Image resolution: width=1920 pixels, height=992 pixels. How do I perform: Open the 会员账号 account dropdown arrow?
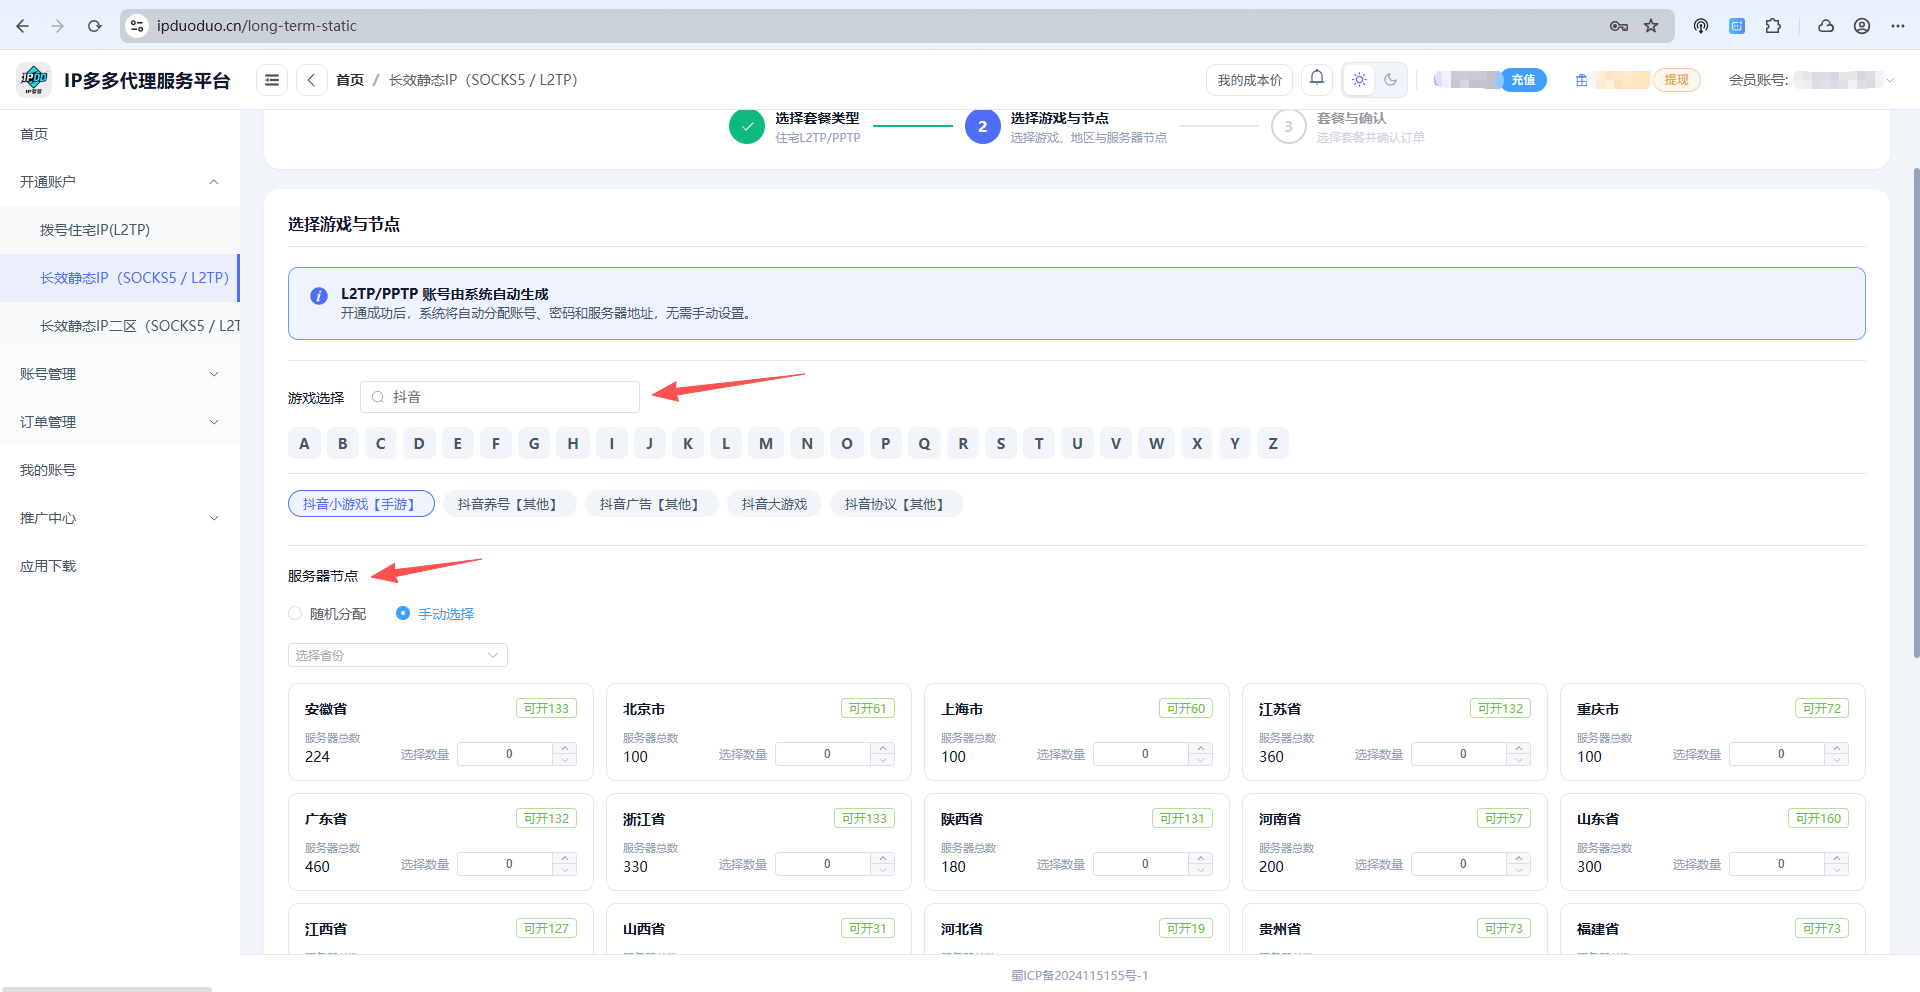point(1890,80)
